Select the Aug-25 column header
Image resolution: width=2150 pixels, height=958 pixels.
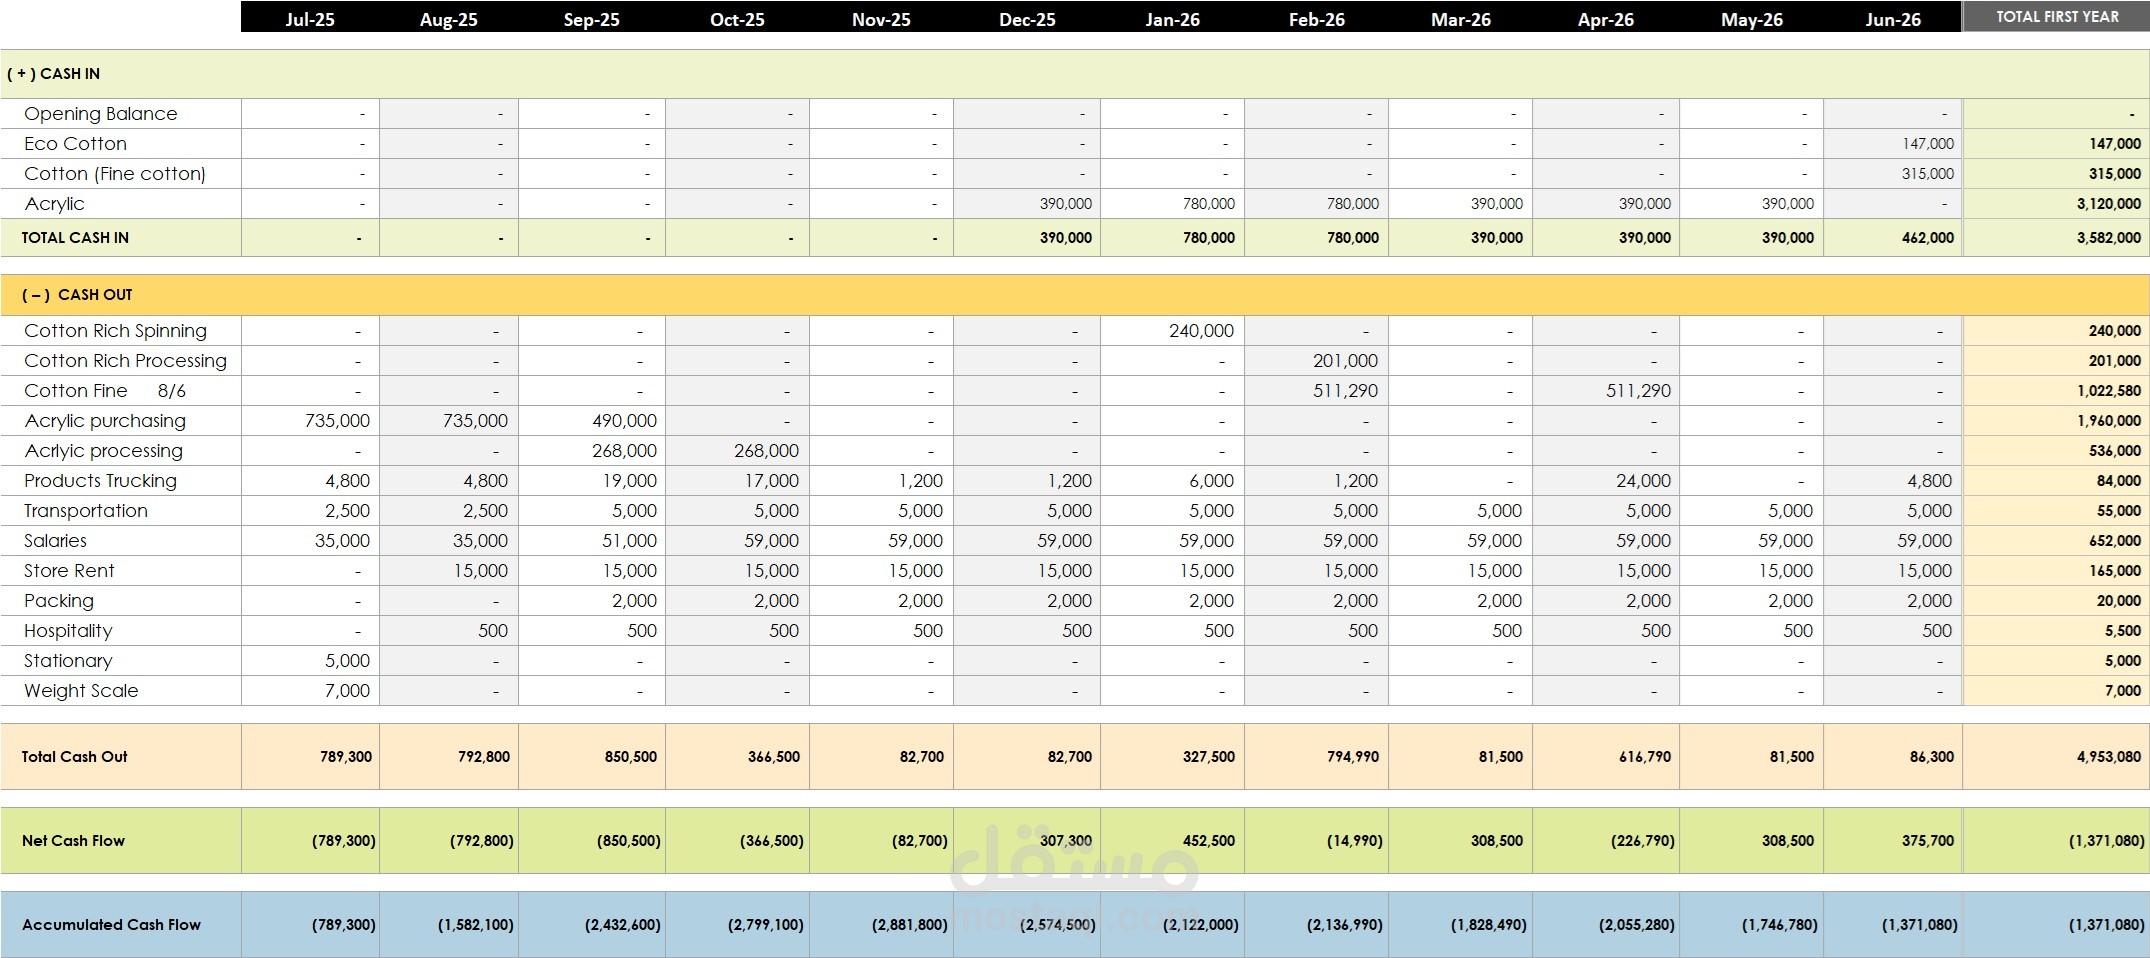tap(449, 19)
